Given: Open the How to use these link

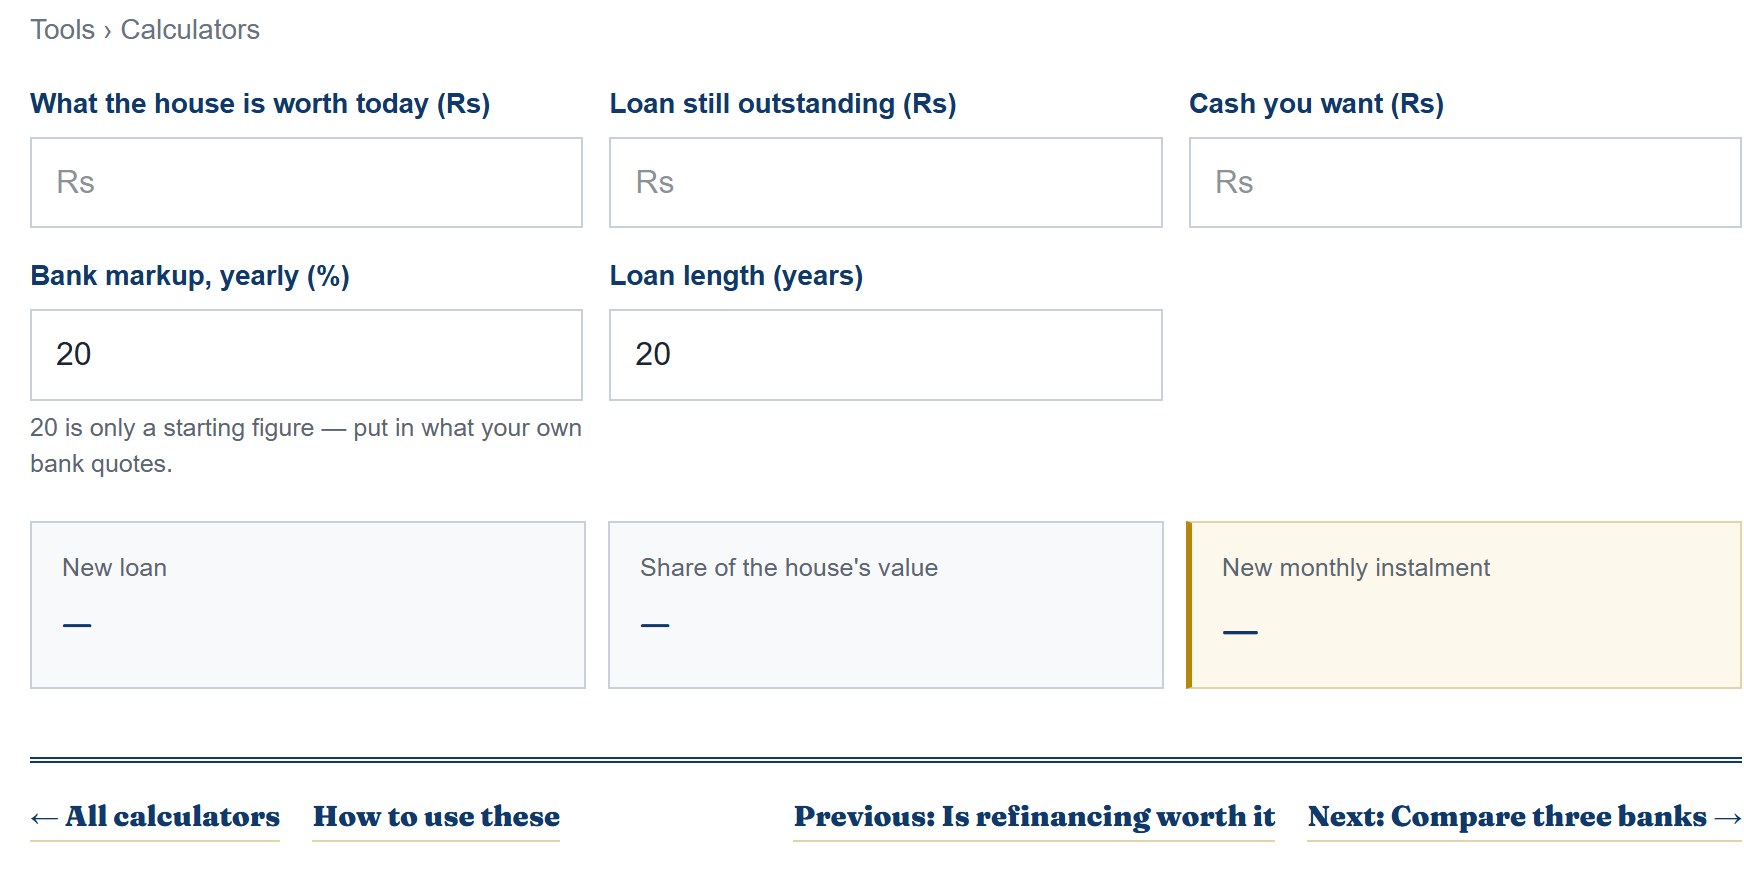Looking at the screenshot, I should point(436,817).
